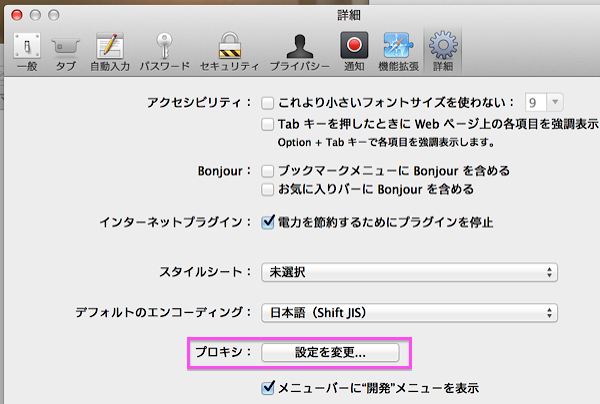Open the 一般 (General) preferences pane
The height and width of the screenshot is (404, 600).
coord(27,52)
